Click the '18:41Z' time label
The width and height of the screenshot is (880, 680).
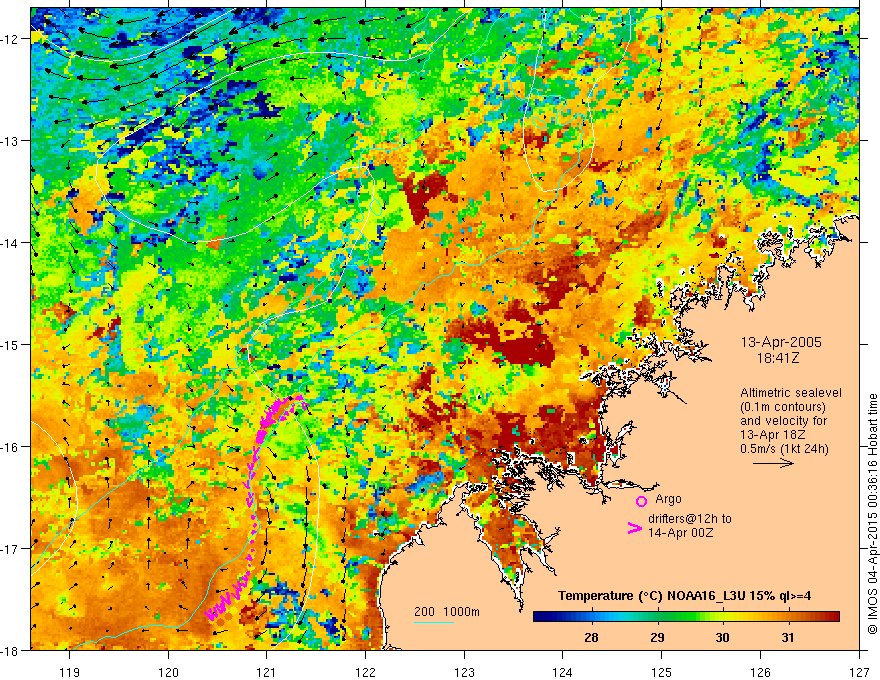point(777,358)
